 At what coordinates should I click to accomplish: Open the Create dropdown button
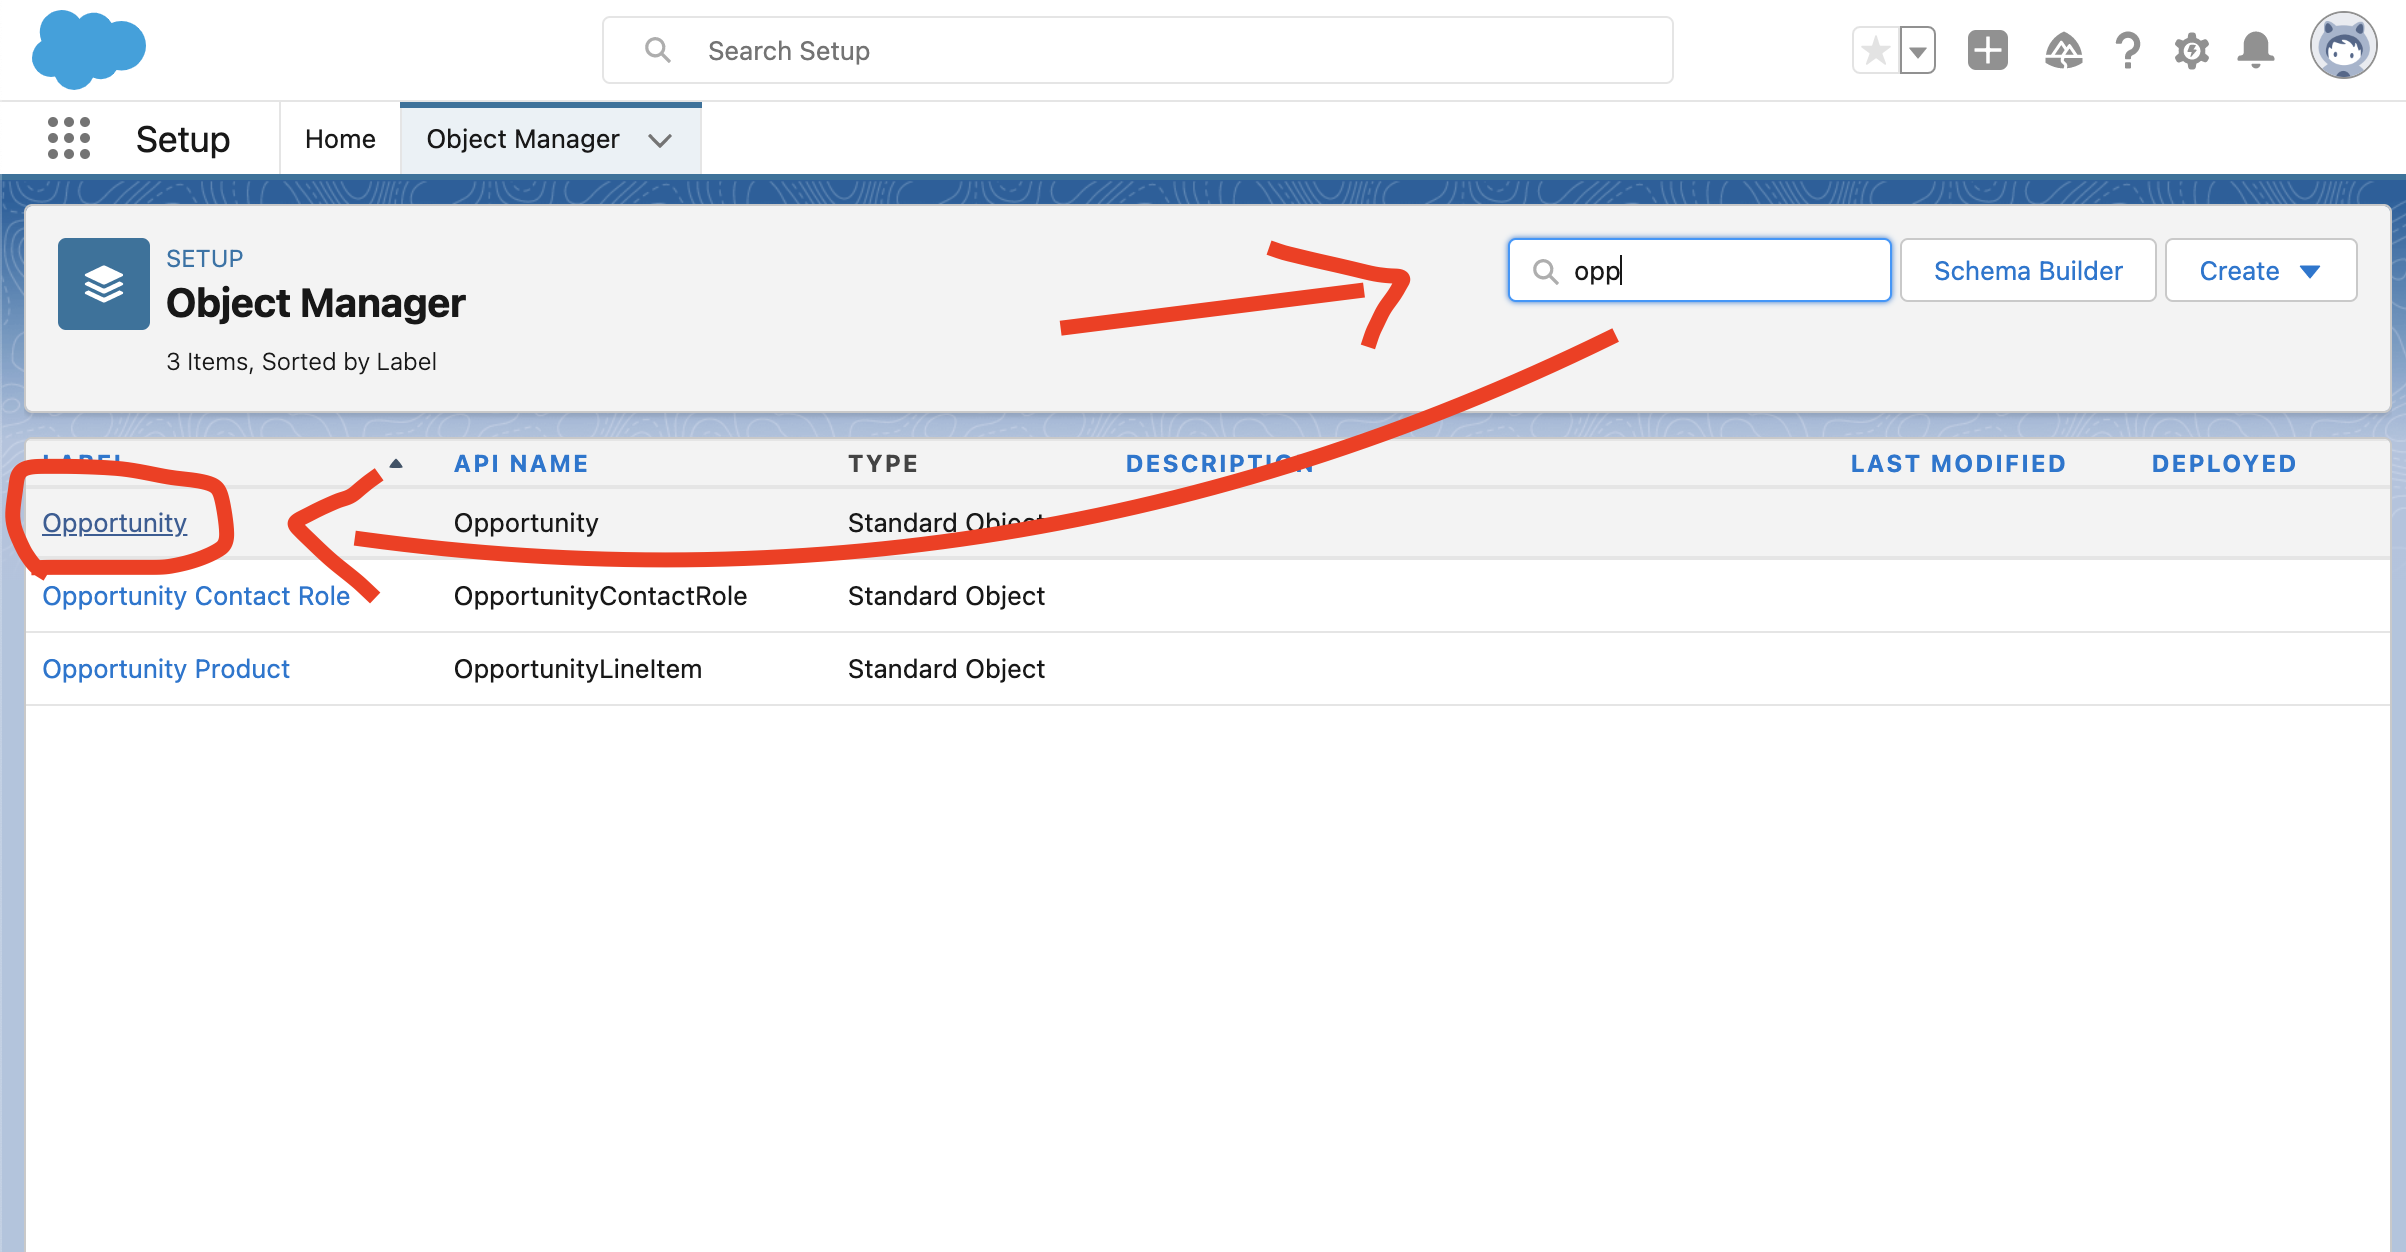pos(2261,270)
